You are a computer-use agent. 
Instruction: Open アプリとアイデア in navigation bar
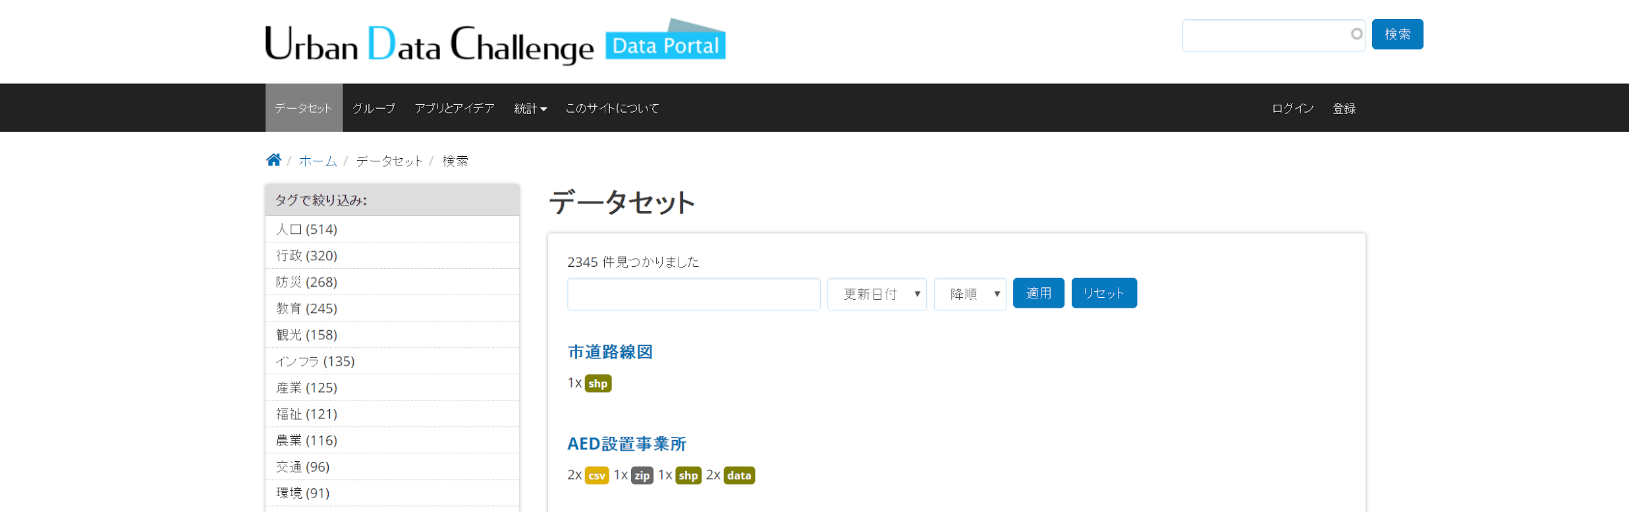coord(454,108)
